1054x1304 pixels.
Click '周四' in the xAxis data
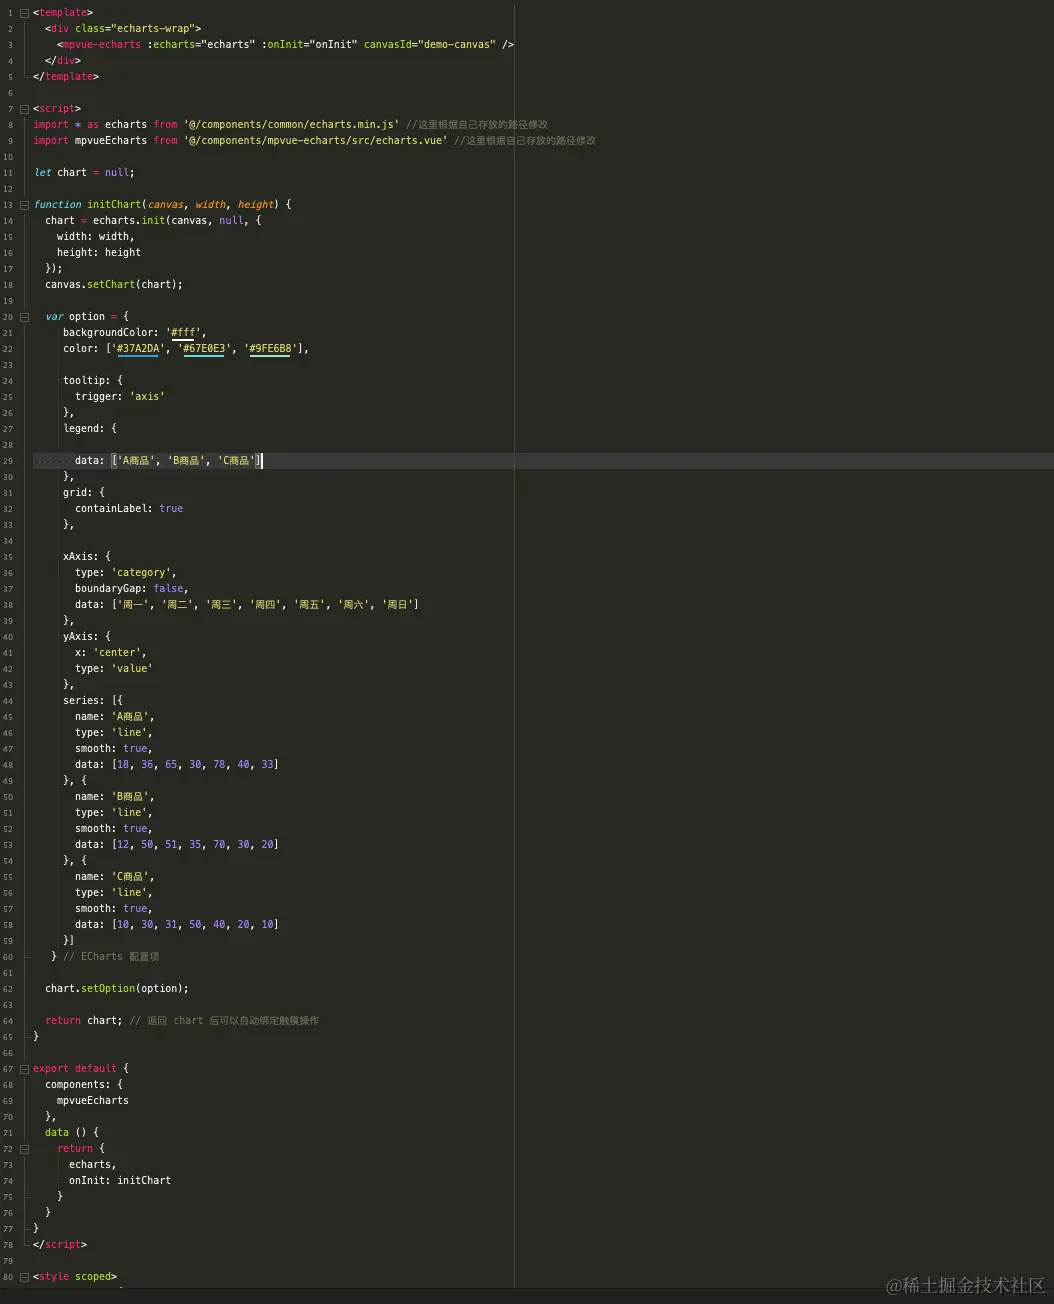point(265,605)
